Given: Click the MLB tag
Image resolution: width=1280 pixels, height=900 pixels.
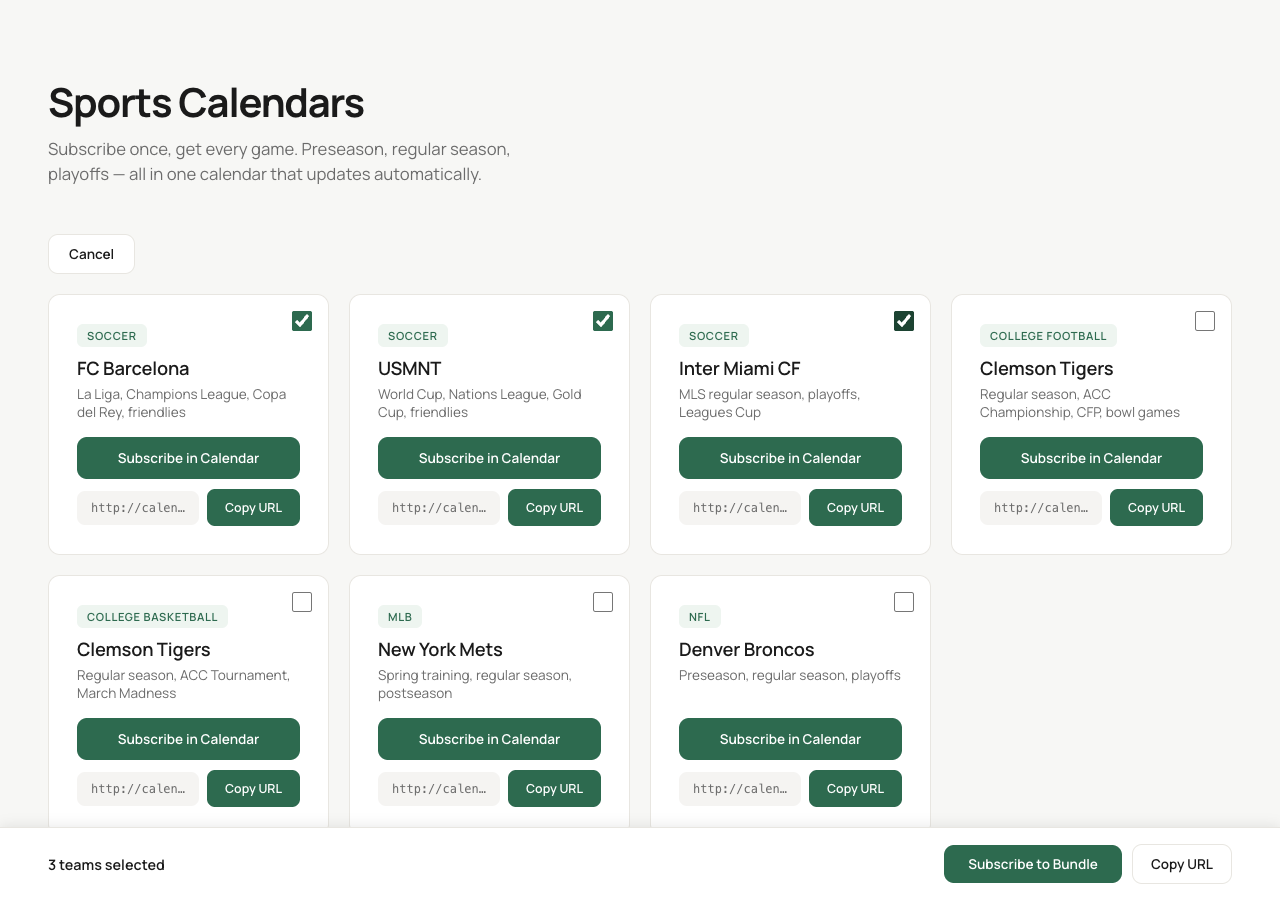Looking at the screenshot, I should (400, 617).
